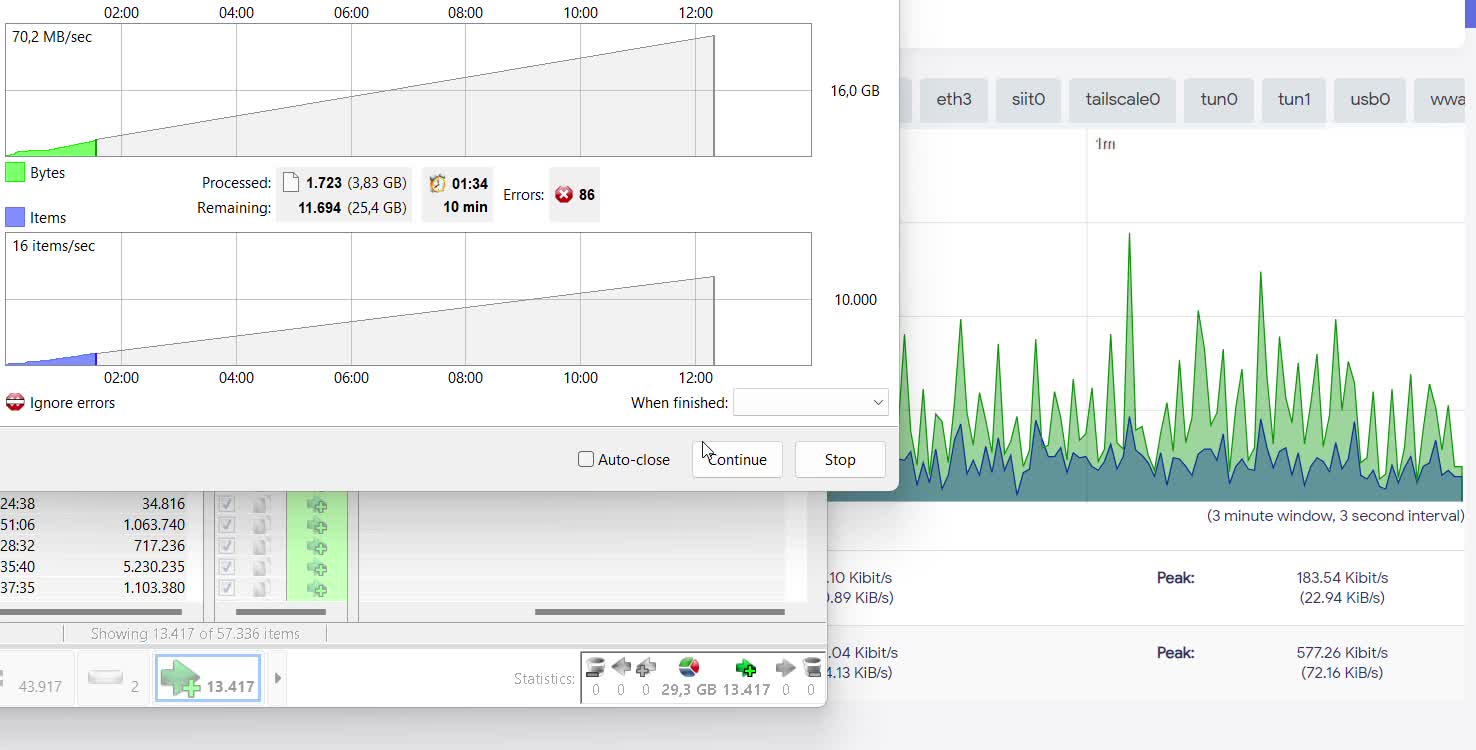
Task: Click the red errors cross icon
Action: [564, 194]
